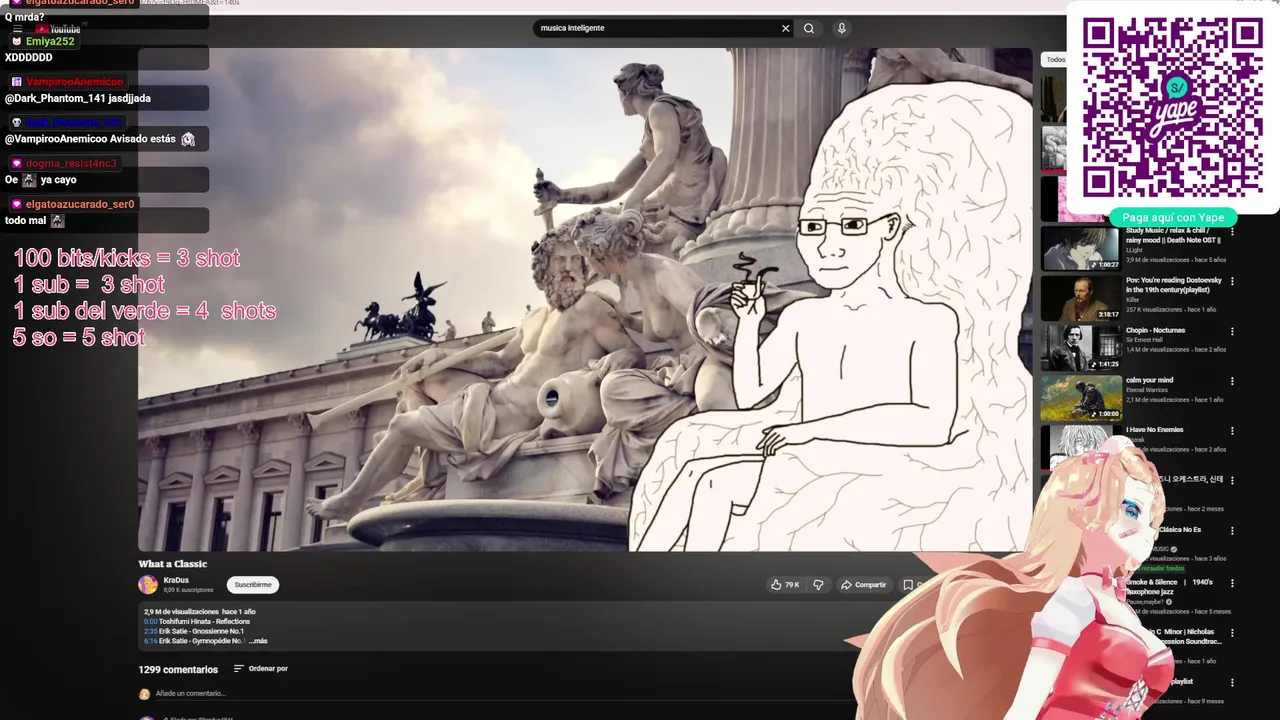Screen dimensions: 1280x720
Task: Open Chopin - Nocturnes thumbnail
Action: (x=1081, y=348)
